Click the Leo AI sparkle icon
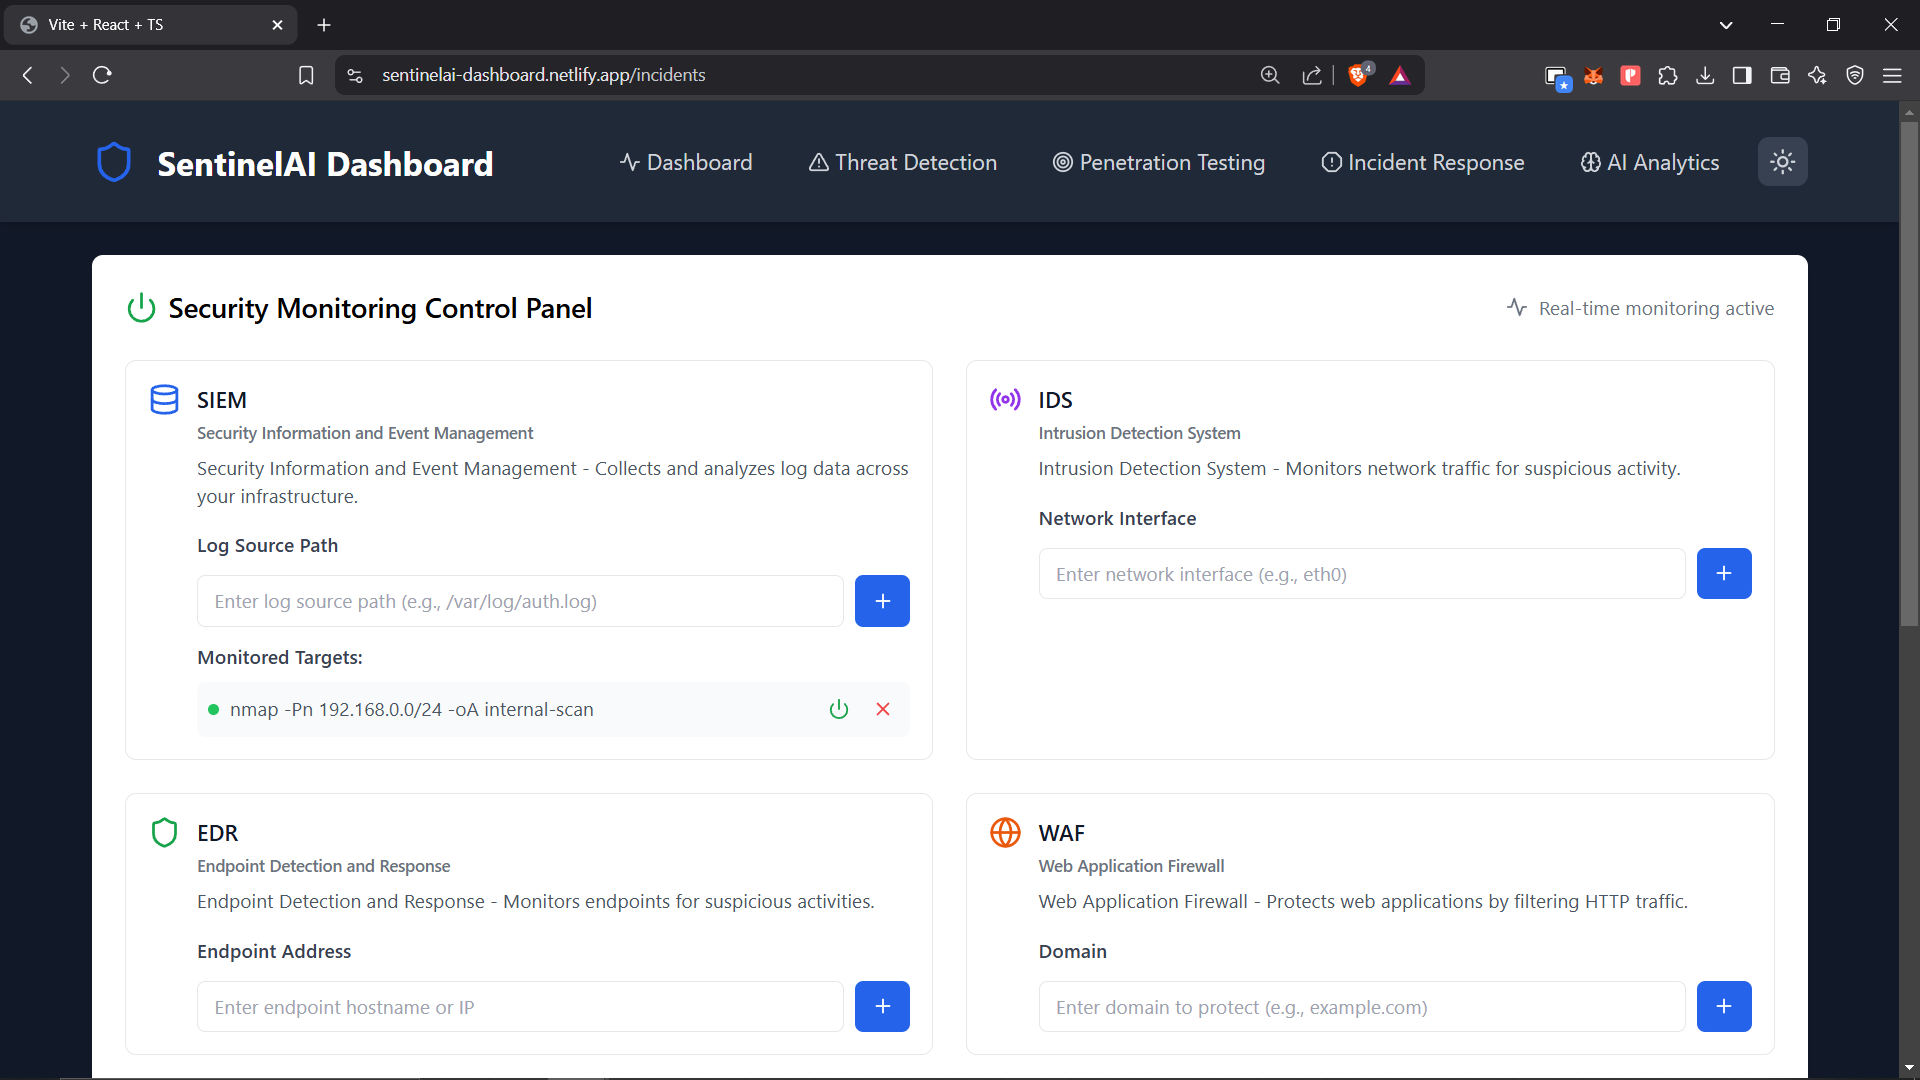Screen dimensions: 1920x1080 [x=1817, y=75]
